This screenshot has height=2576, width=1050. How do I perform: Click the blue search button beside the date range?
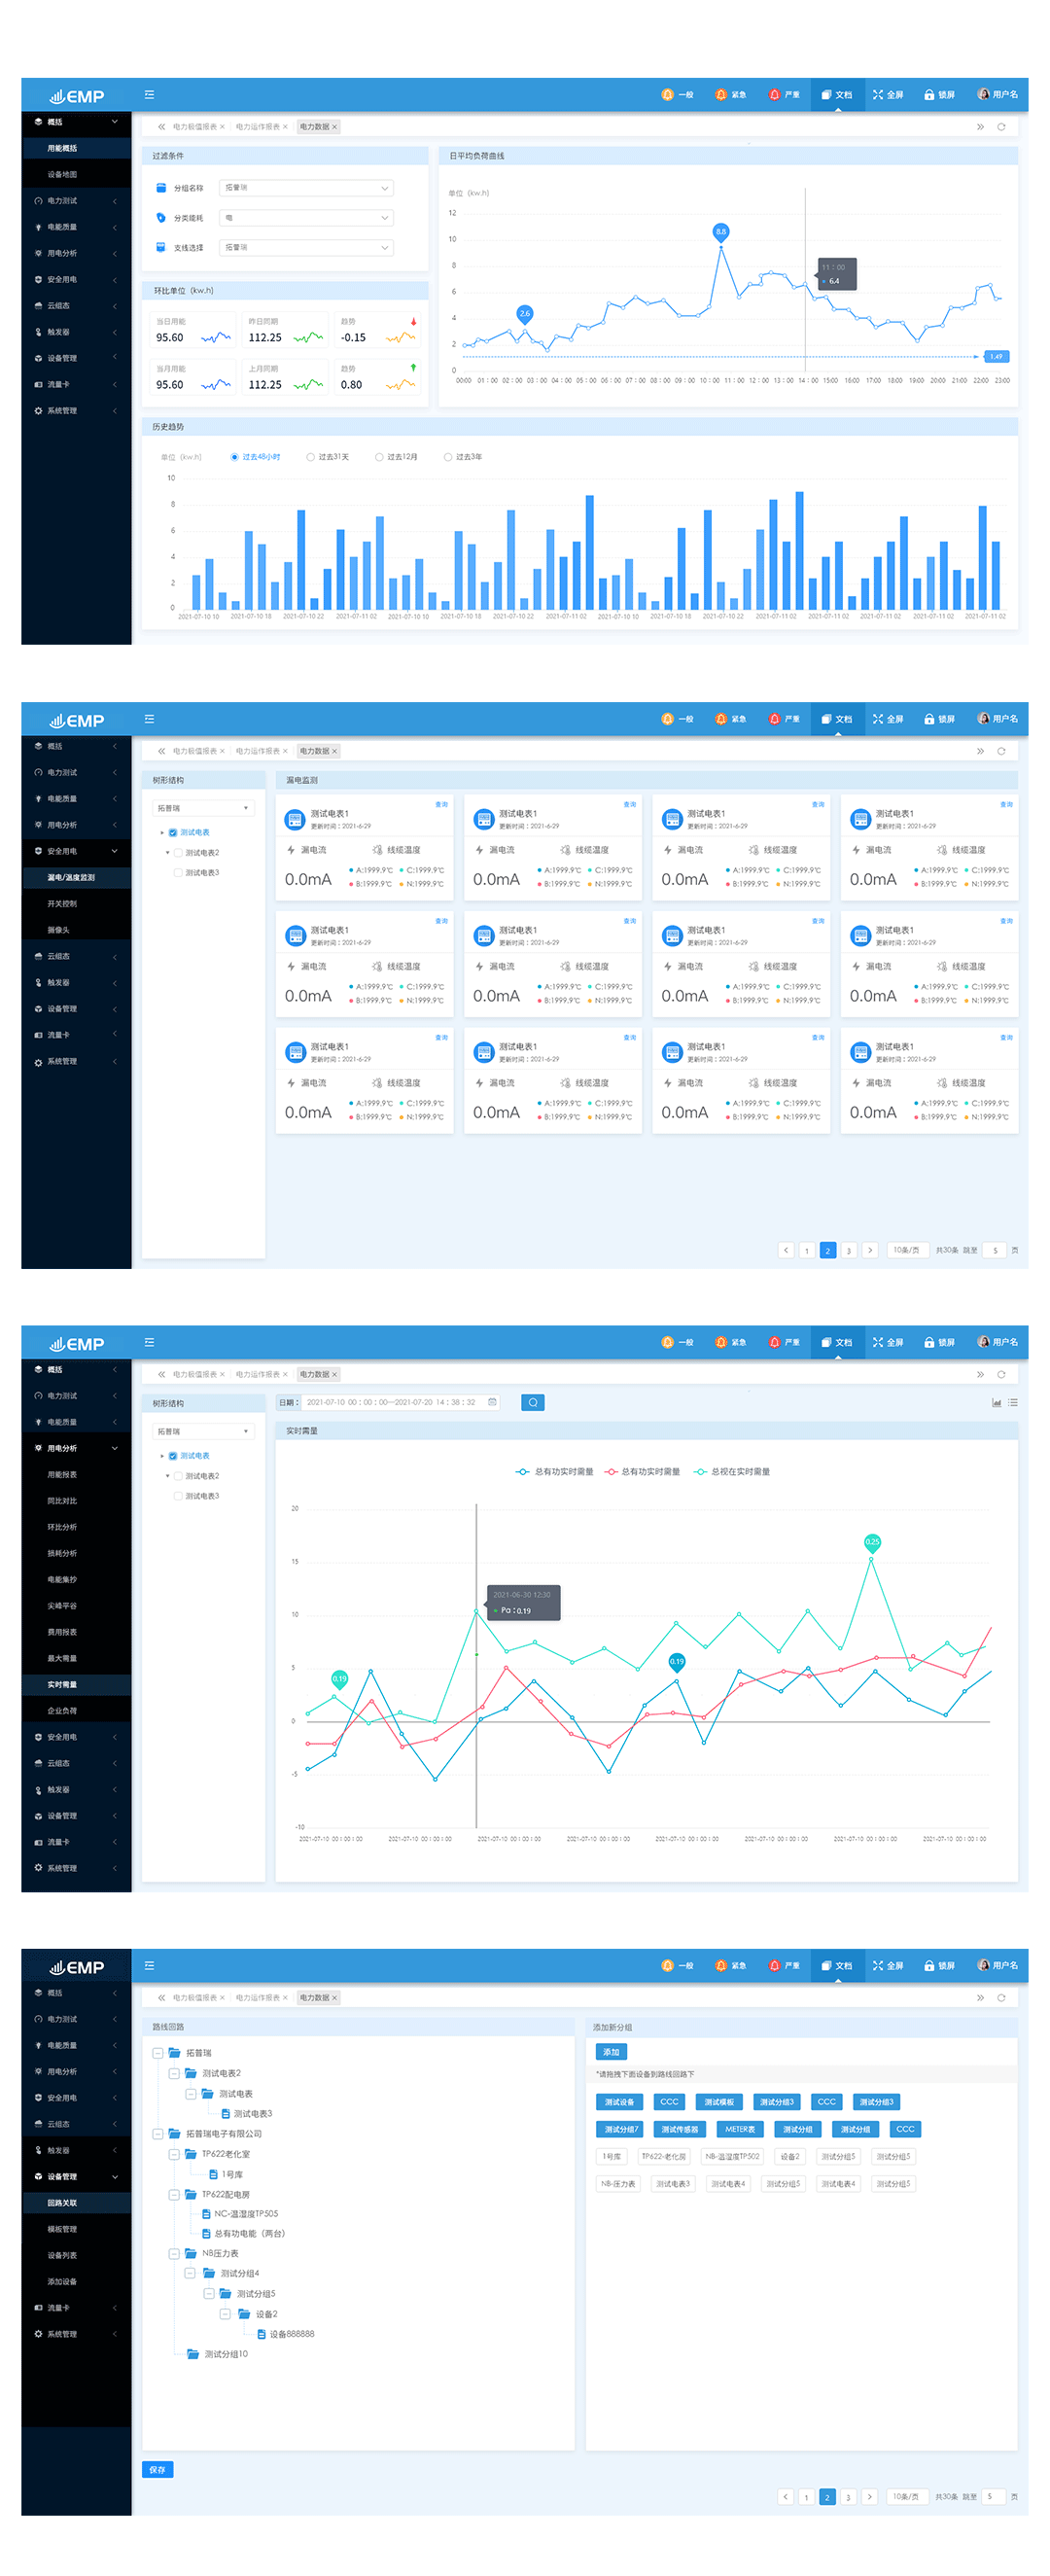[x=533, y=1402]
